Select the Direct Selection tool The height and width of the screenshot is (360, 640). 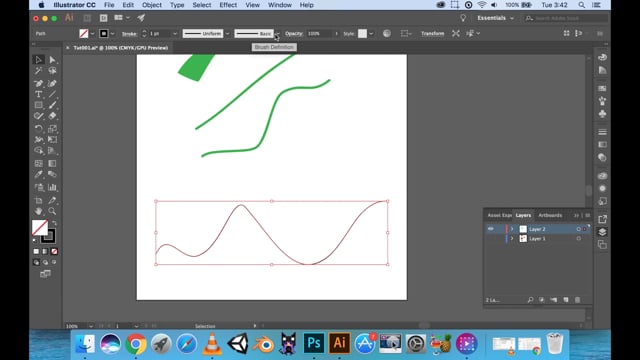52,60
